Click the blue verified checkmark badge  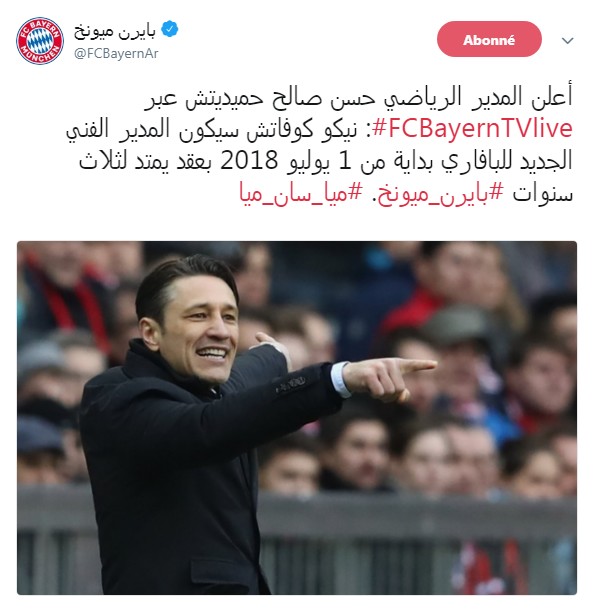[x=170, y=30]
